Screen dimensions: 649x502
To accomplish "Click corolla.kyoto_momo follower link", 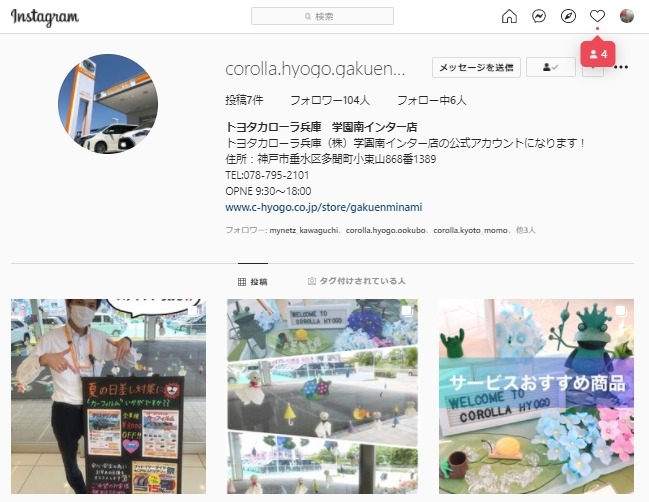I will click(x=470, y=230).
